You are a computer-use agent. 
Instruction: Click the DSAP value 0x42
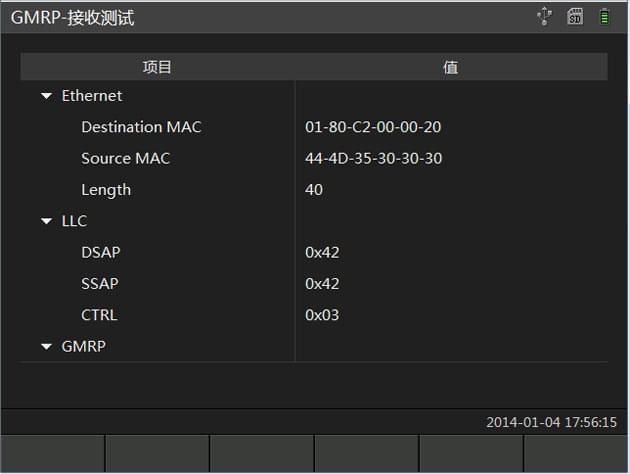tap(322, 253)
